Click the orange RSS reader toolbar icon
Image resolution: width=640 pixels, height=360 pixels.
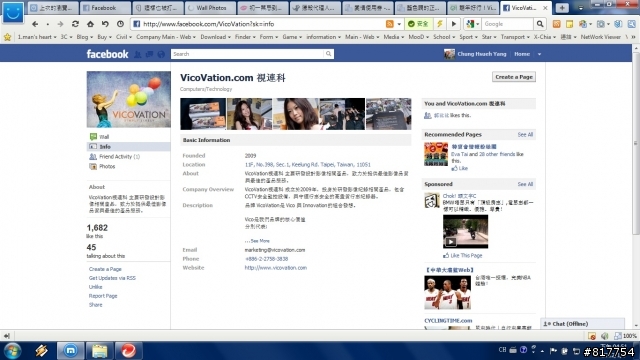pos(556,24)
